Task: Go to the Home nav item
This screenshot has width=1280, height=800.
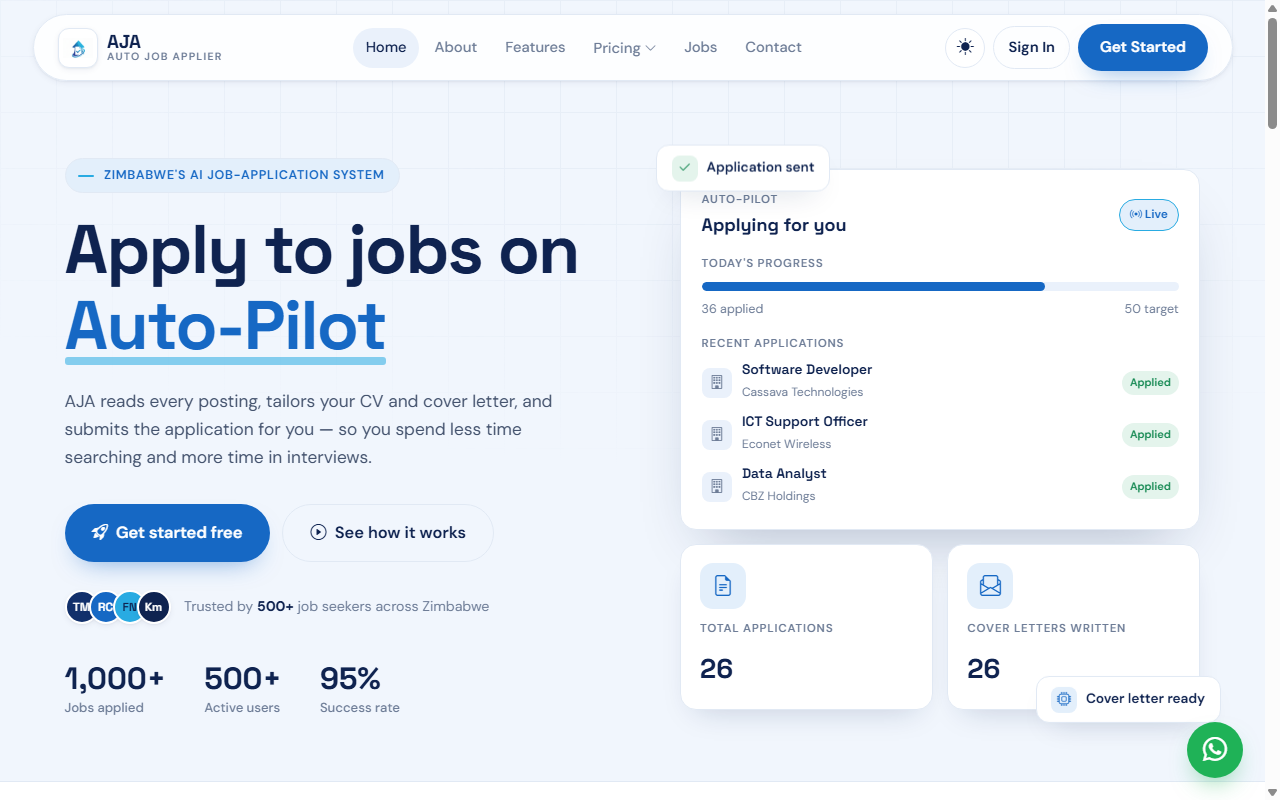Action: [386, 48]
